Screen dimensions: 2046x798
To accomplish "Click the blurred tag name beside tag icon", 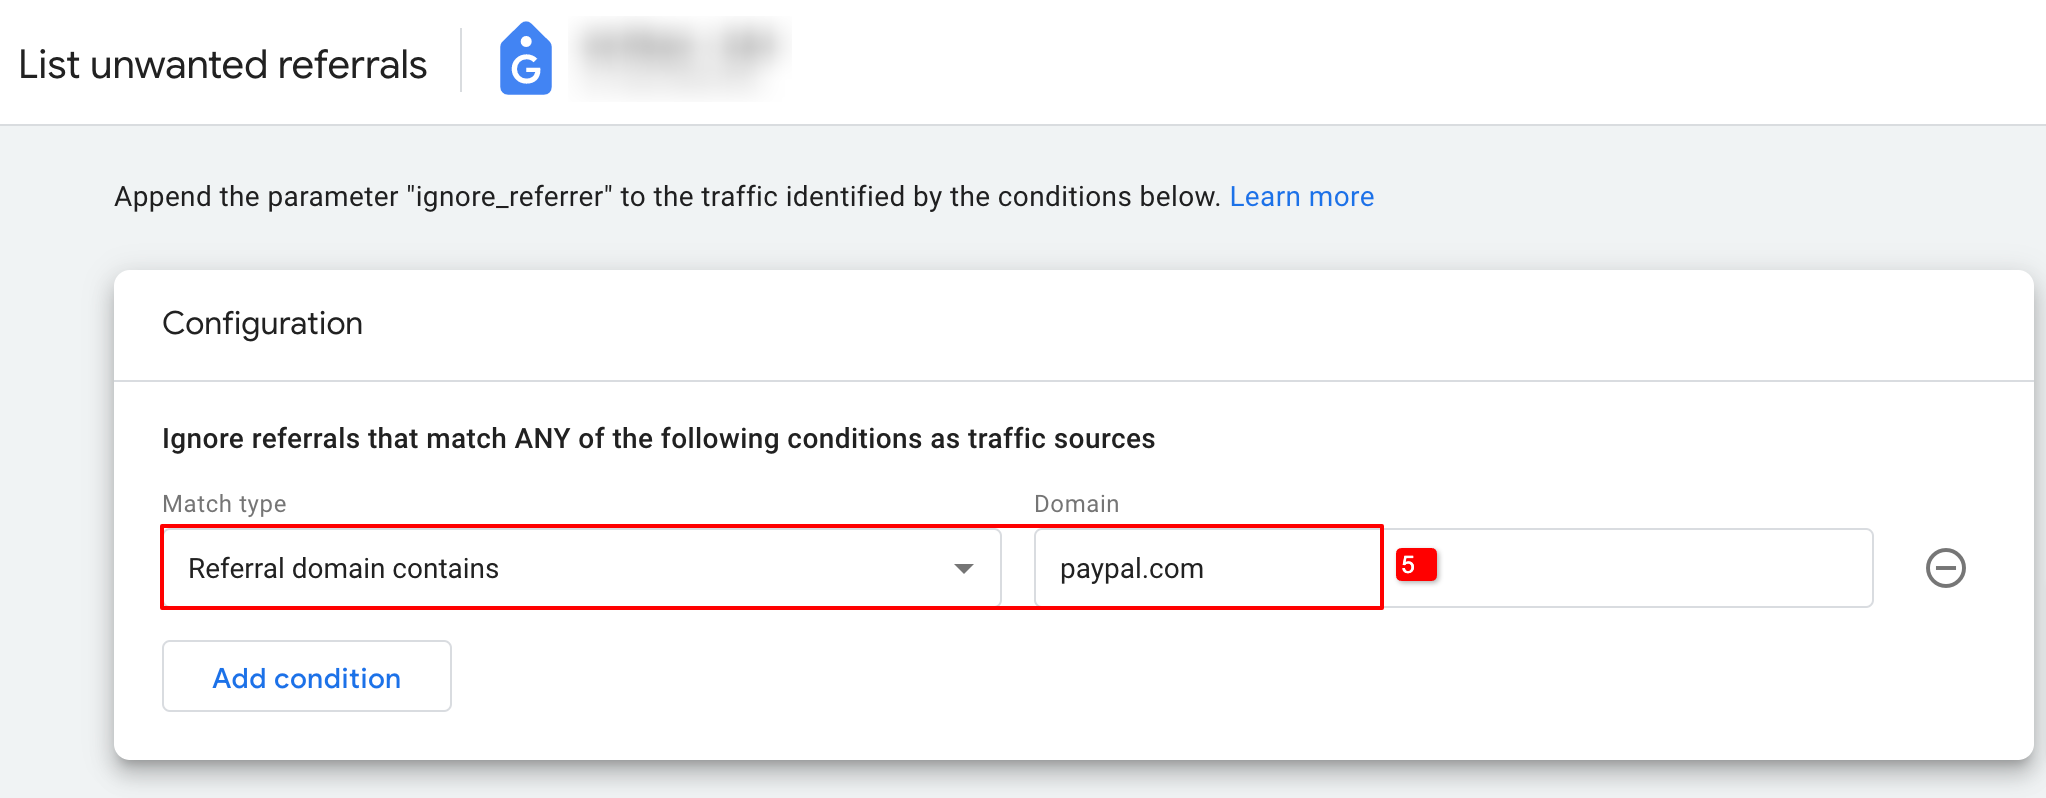I will point(680,50).
